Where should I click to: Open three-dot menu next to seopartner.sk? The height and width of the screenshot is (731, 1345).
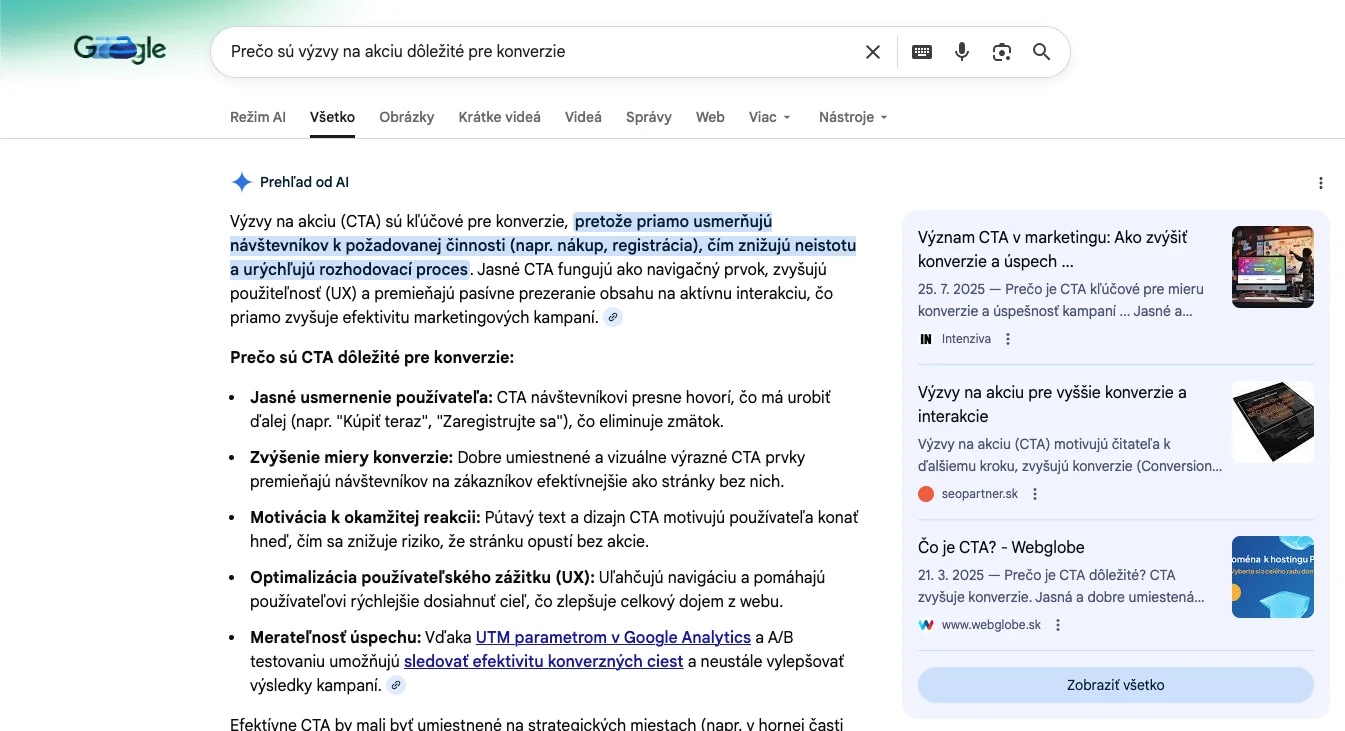click(1035, 494)
